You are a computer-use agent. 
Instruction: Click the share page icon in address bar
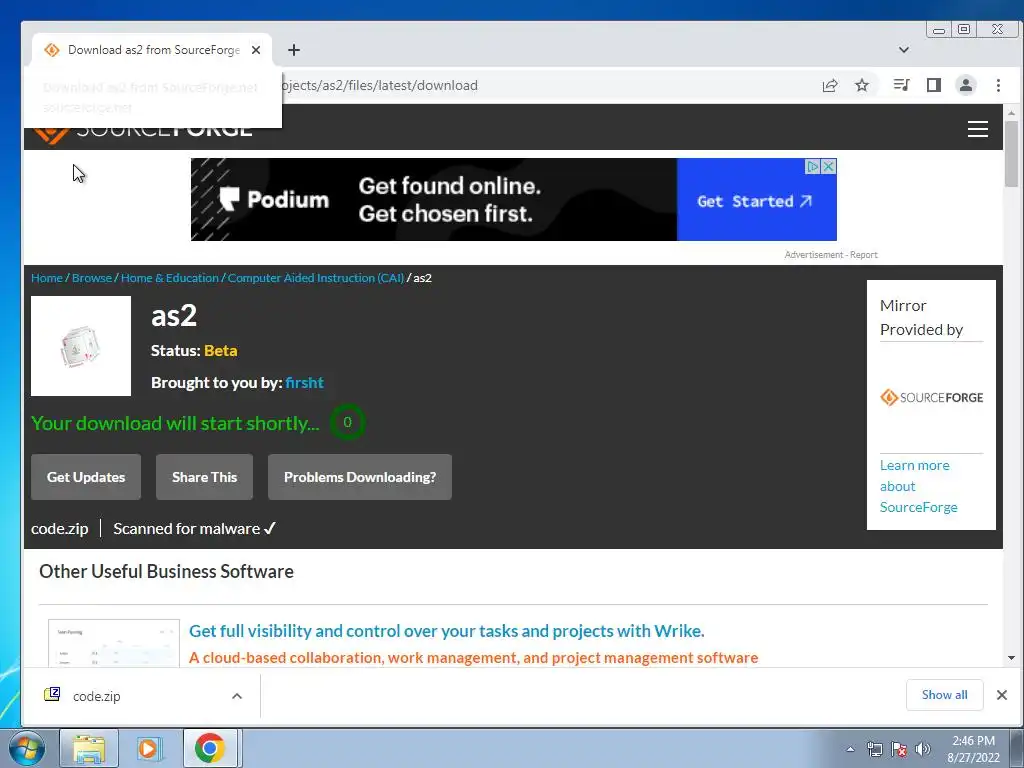(x=829, y=86)
